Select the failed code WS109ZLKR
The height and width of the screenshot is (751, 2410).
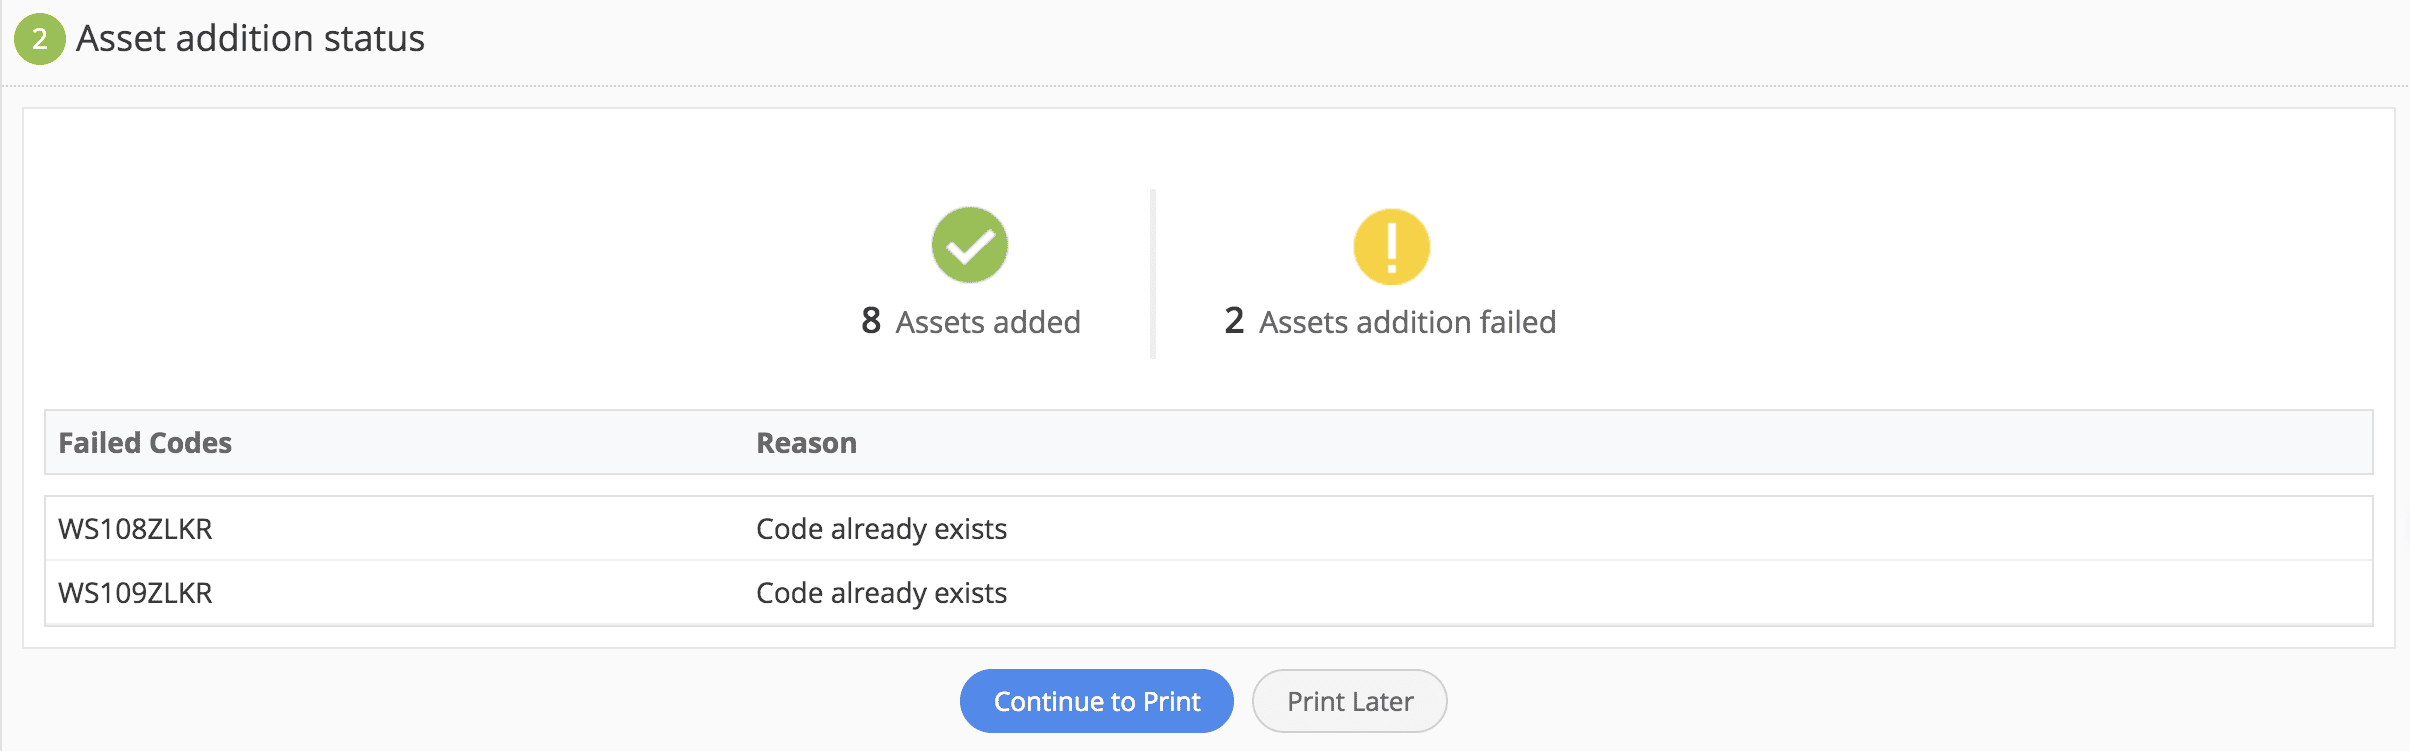[x=135, y=593]
